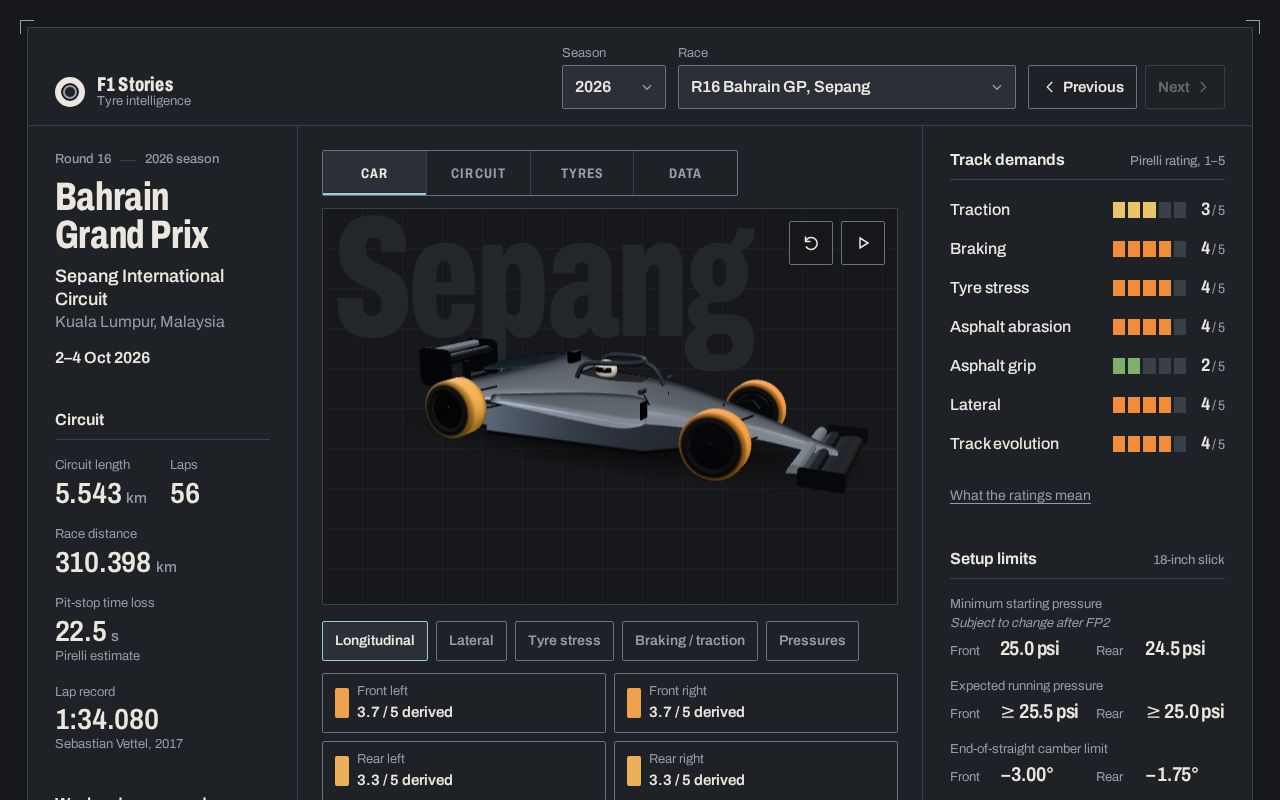Click the Tyre stress row label
The image size is (1280, 800).
point(989,288)
